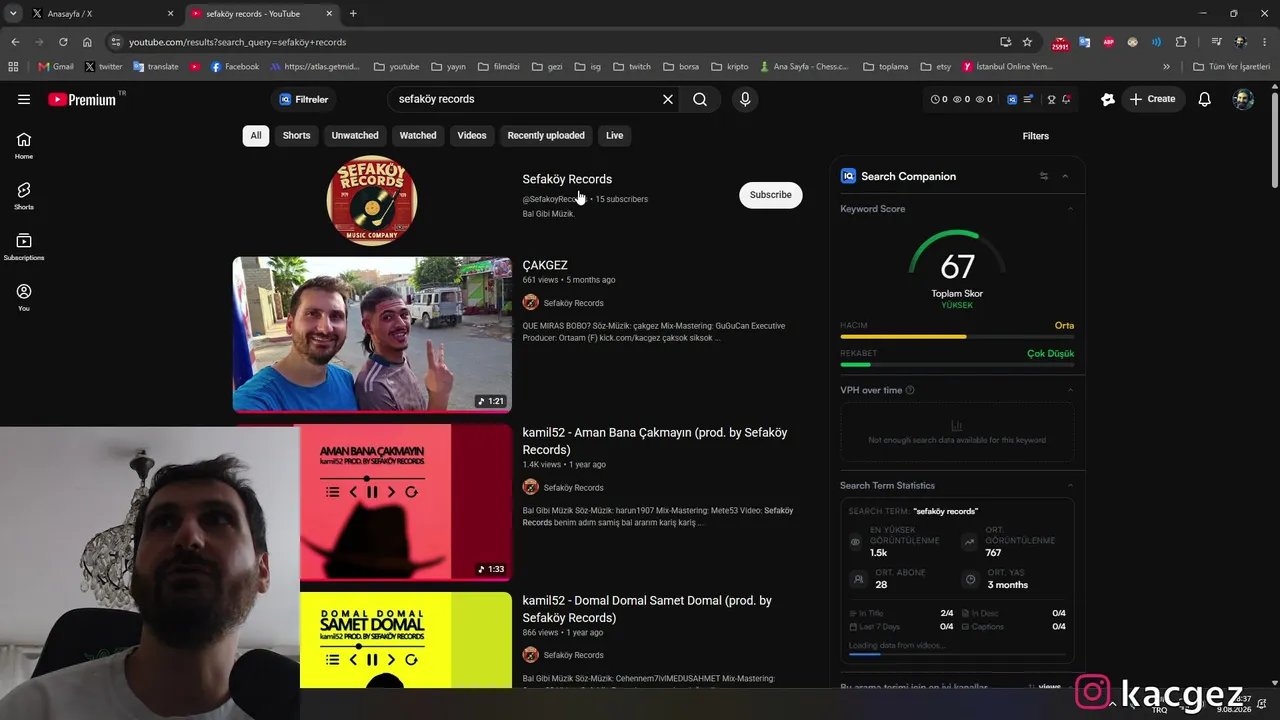Open a new browser tab
Screen dimensions: 1280x720
[353, 13]
